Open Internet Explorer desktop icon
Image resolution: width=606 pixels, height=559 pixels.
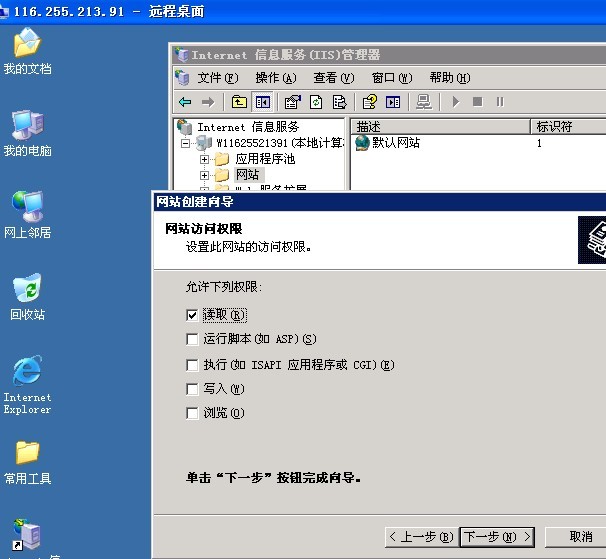click(27, 371)
